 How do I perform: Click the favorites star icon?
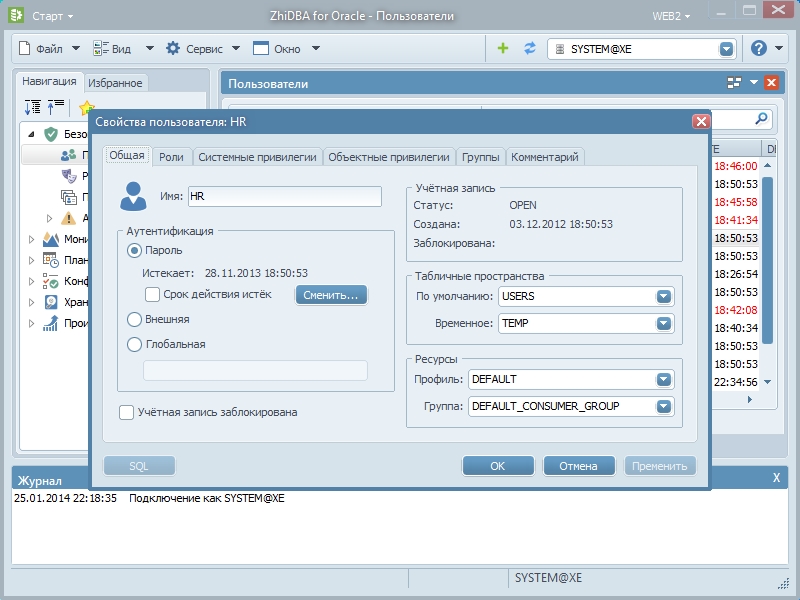[x=86, y=107]
